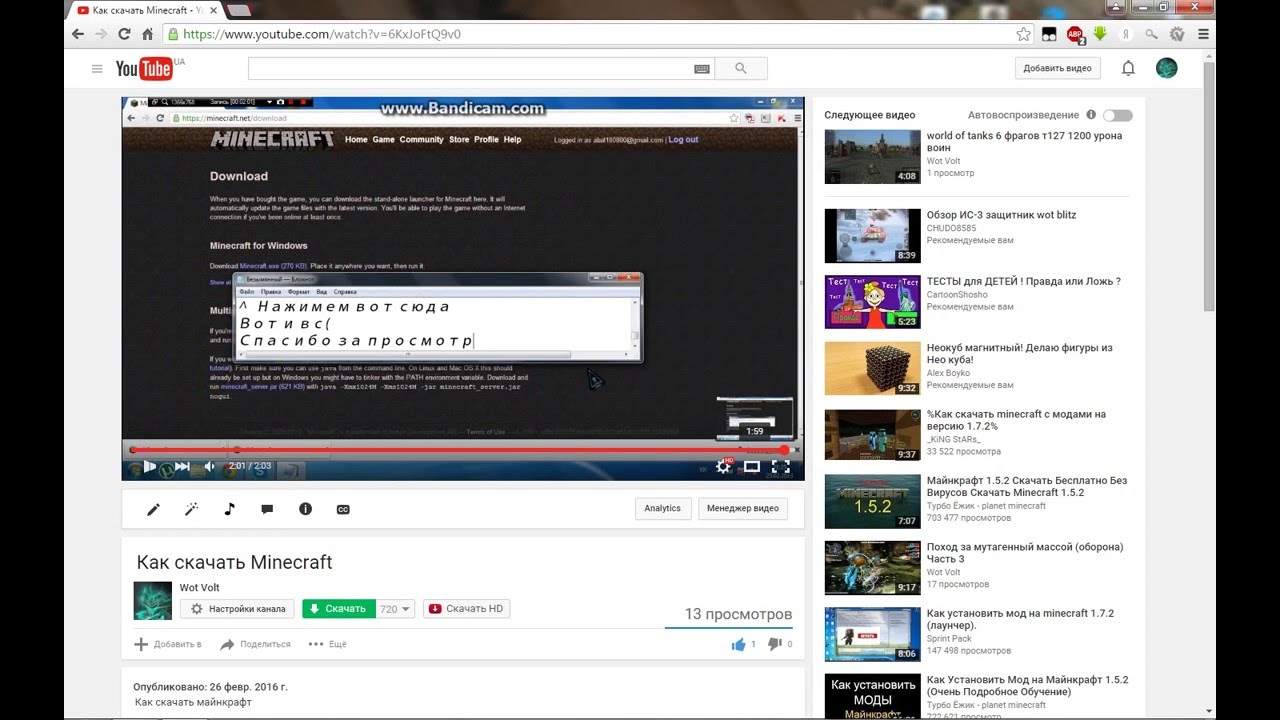Image resolution: width=1280 pixels, height=720 pixels.
Task: Dislike the video with thumbs down
Action: [774, 644]
